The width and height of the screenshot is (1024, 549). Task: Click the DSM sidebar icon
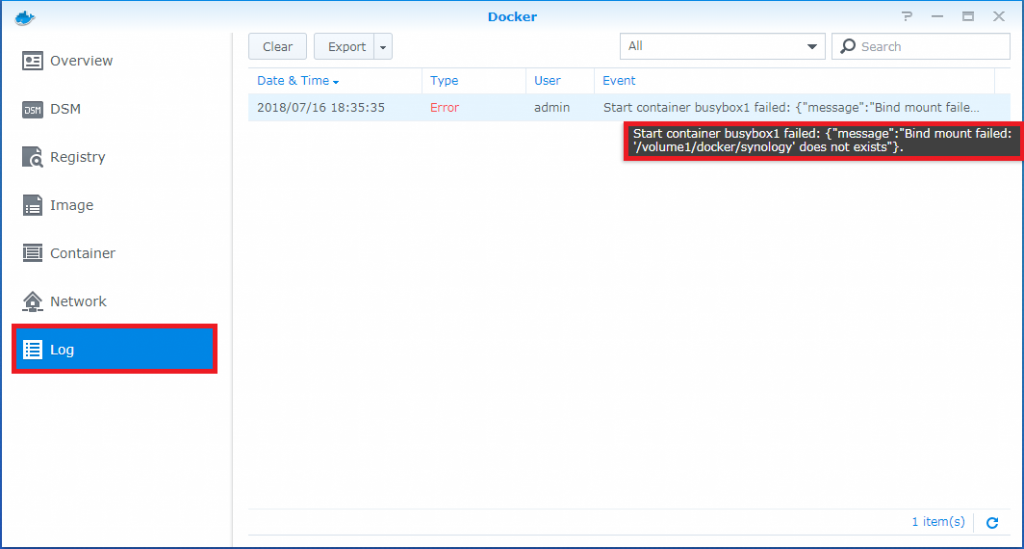point(32,110)
